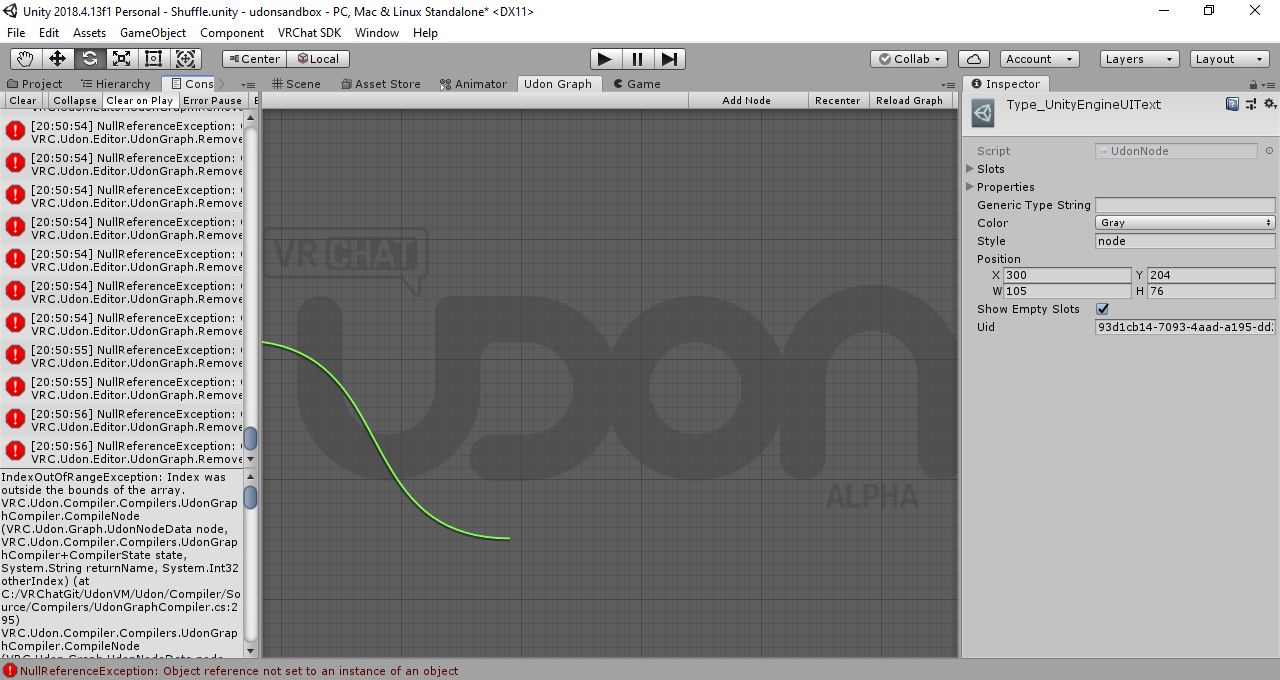This screenshot has height=680, width=1280.
Task: Open the Cloud services button
Action: click(x=974, y=59)
